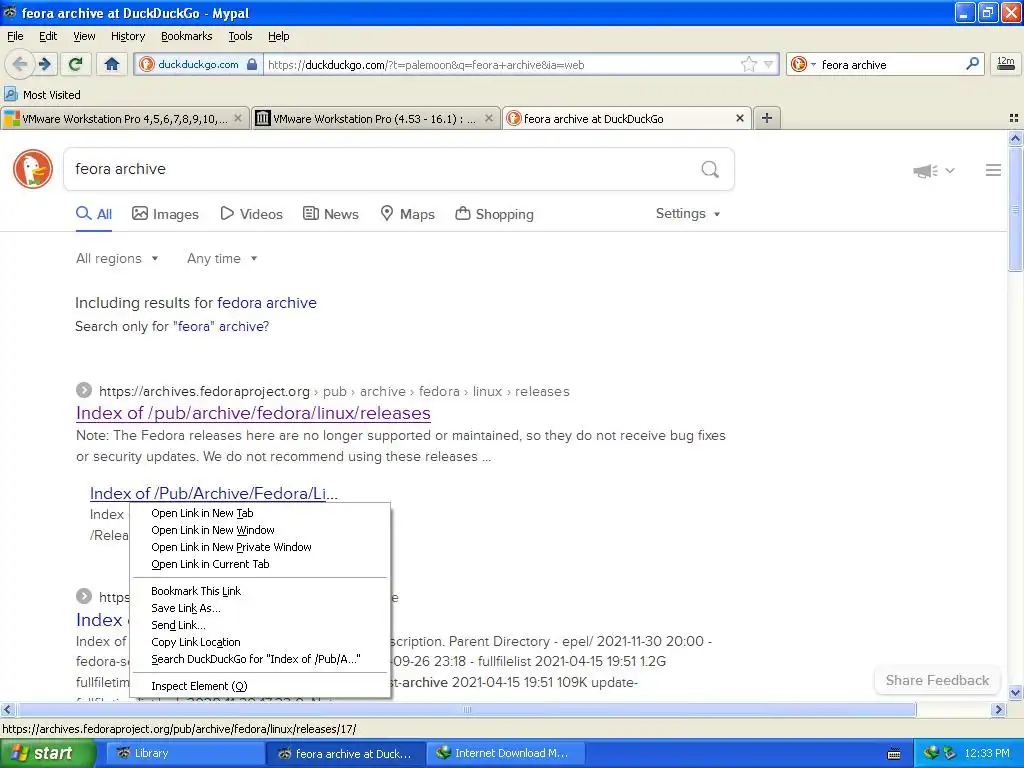
Task: Open the URL history dropdown arrow
Action: (x=769, y=64)
